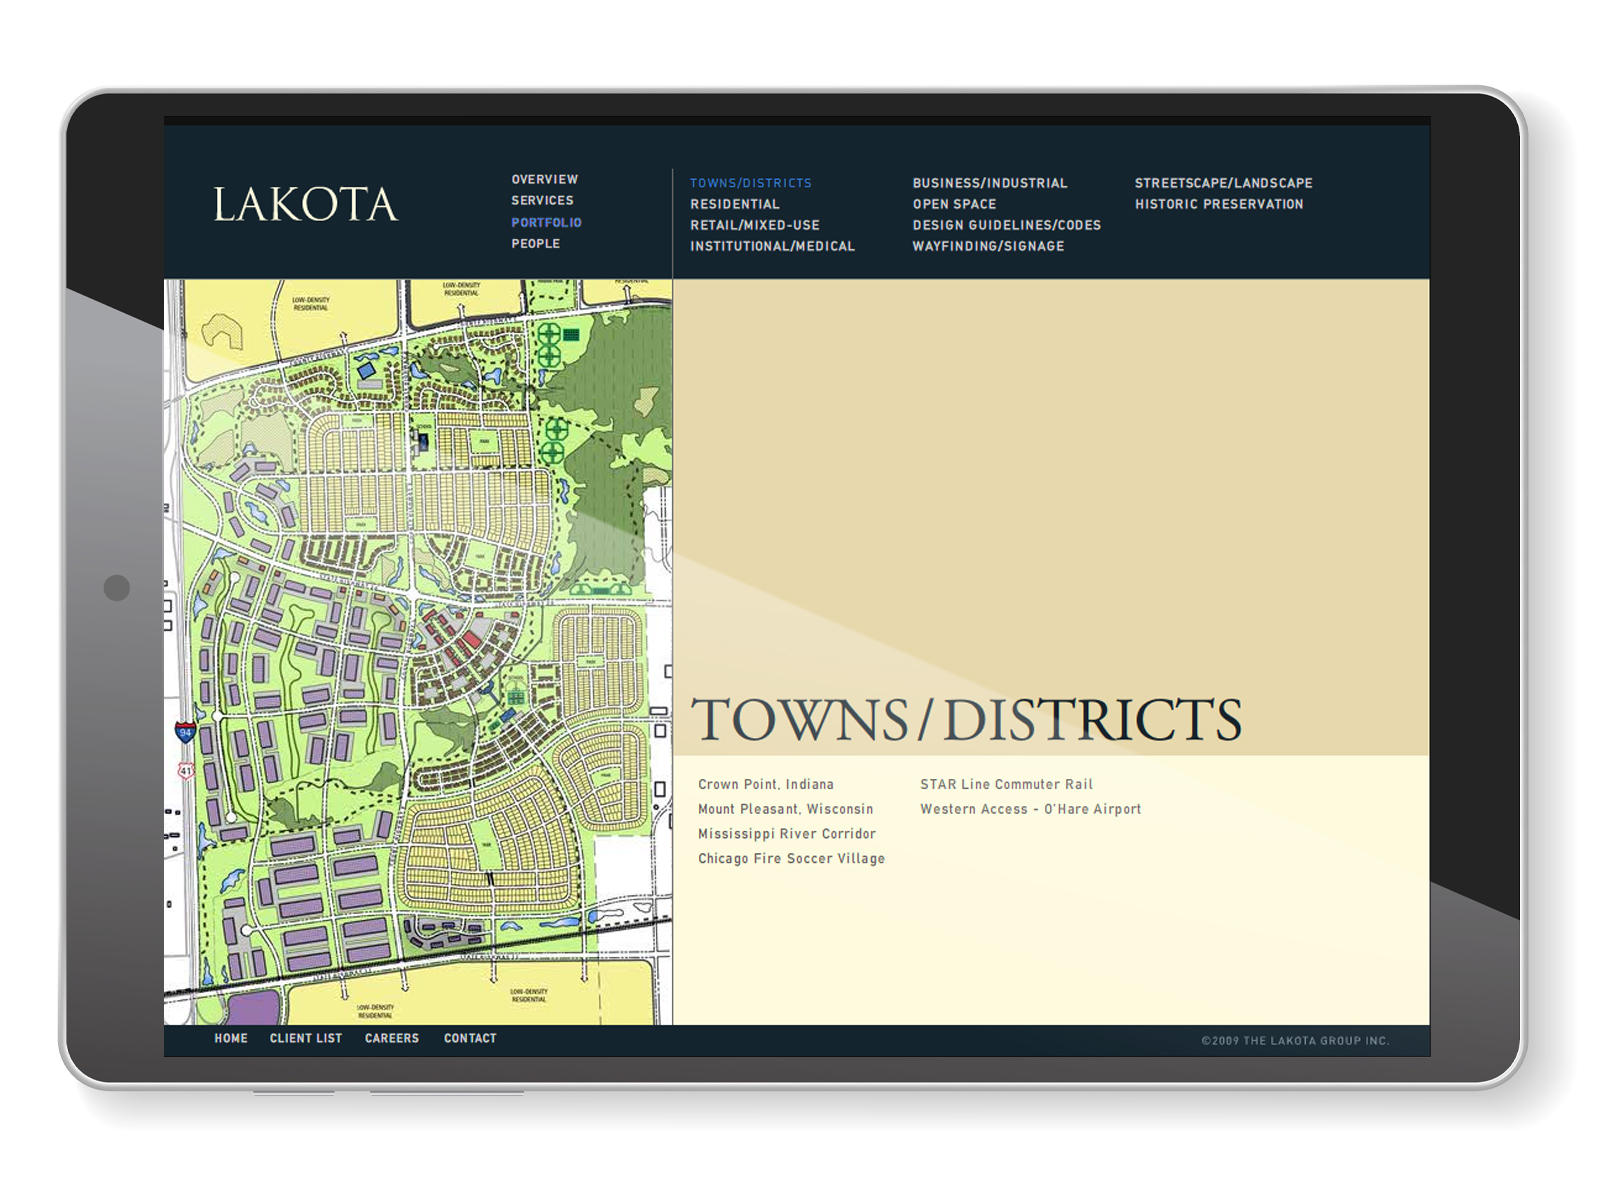Open Streetscape/Landscape category
This screenshot has width=1600, height=1200.
coord(1224,183)
